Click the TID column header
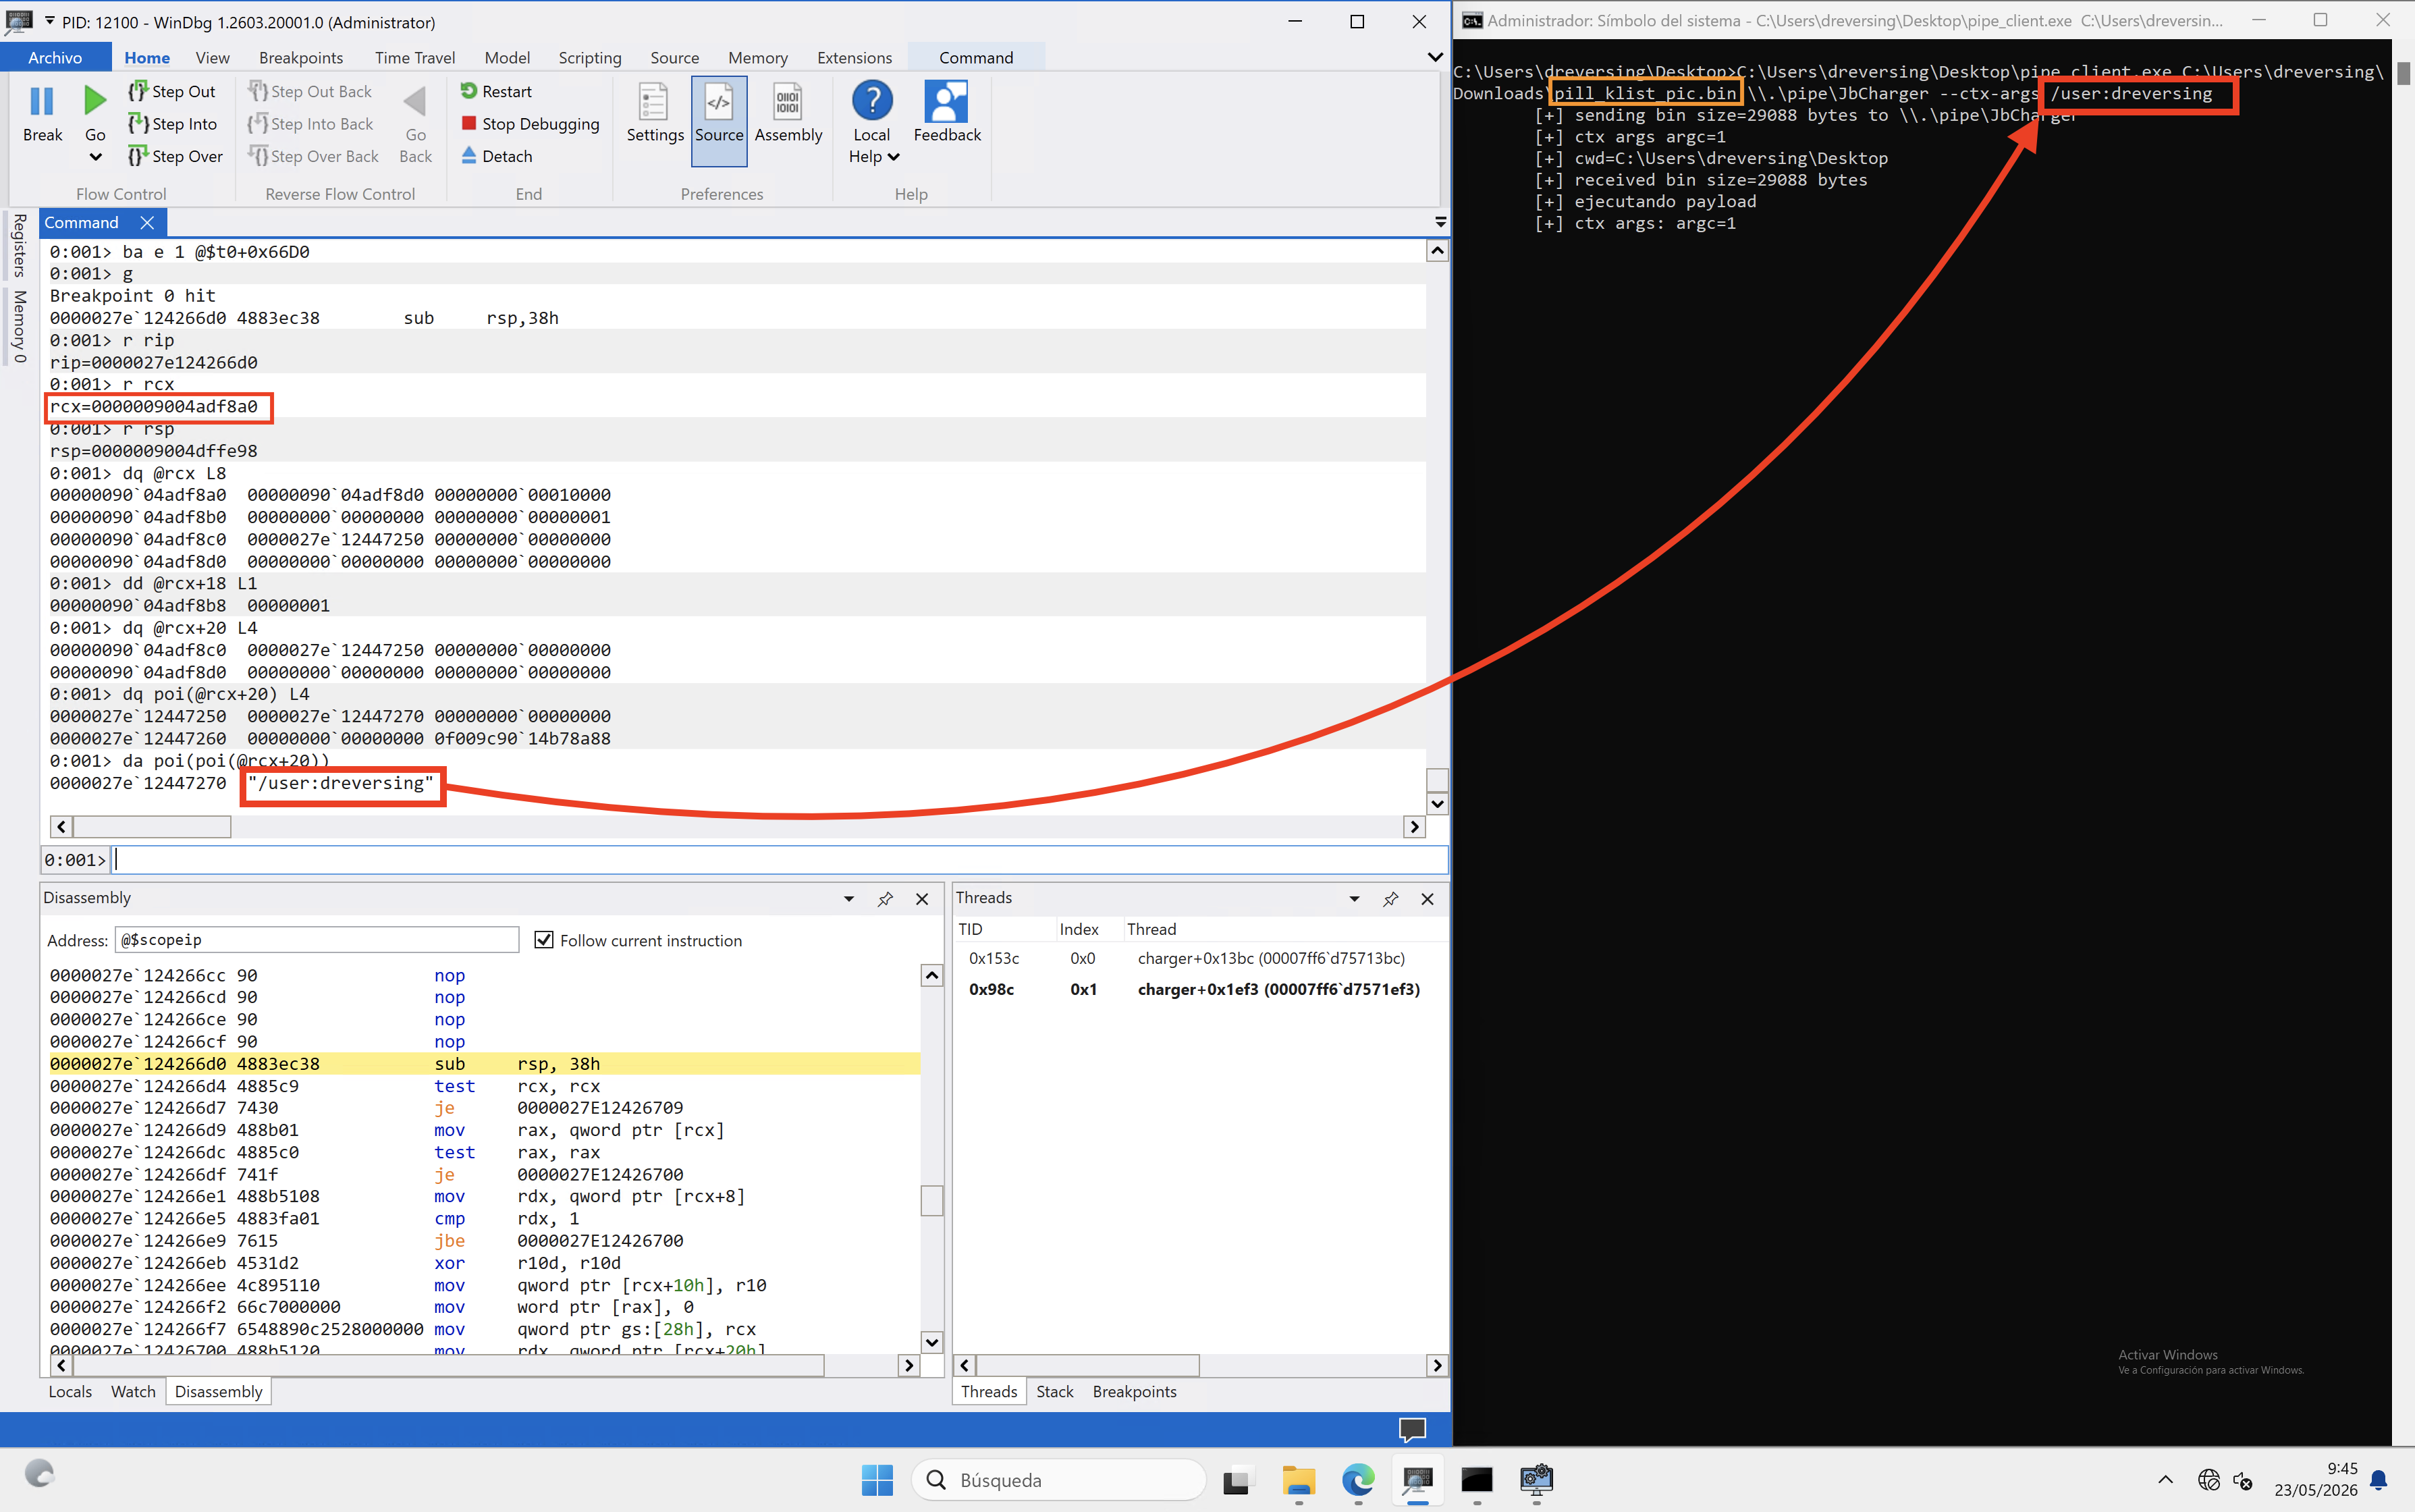Viewport: 2415px width, 1512px height. point(971,929)
